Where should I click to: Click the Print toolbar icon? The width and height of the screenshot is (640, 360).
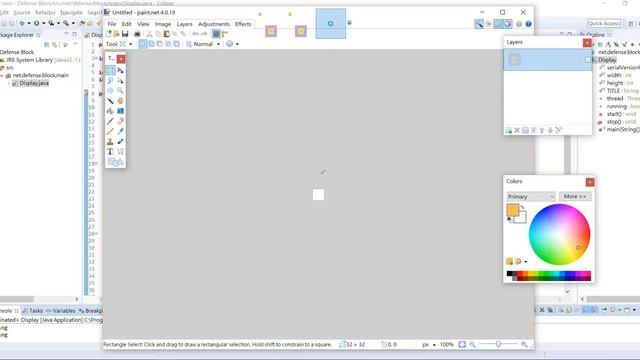point(138,34)
